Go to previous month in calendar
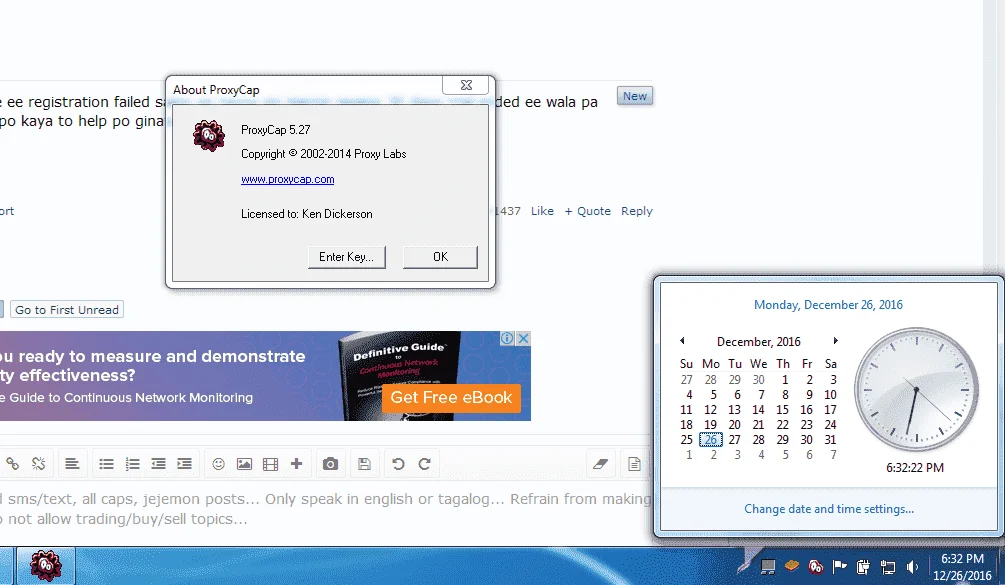This screenshot has width=1005, height=585. (x=682, y=341)
